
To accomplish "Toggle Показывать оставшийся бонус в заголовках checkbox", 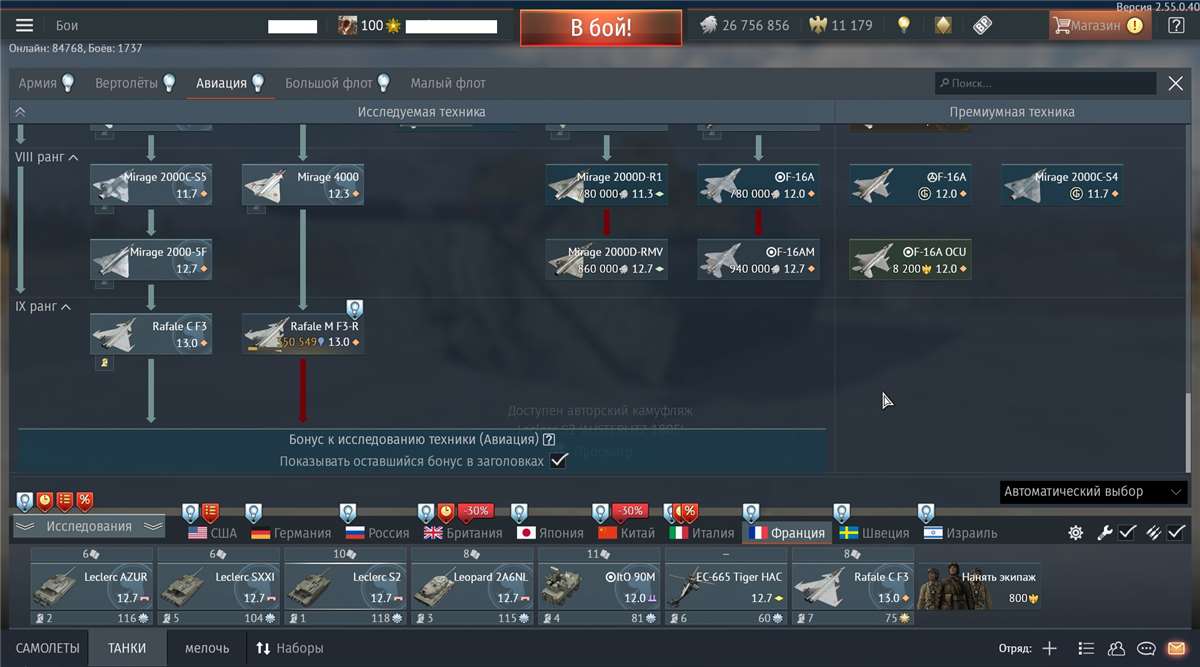I will [x=559, y=461].
